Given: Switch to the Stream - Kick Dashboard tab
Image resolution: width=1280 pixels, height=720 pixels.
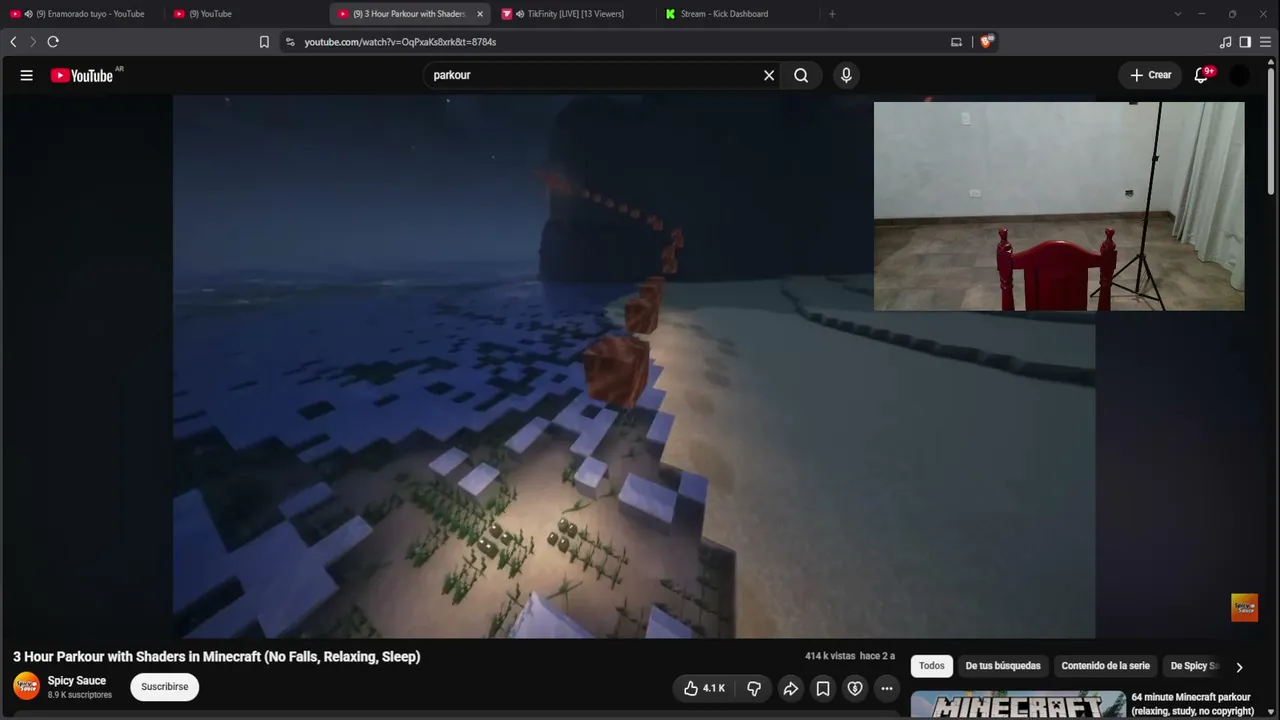Looking at the screenshot, I should (738, 14).
